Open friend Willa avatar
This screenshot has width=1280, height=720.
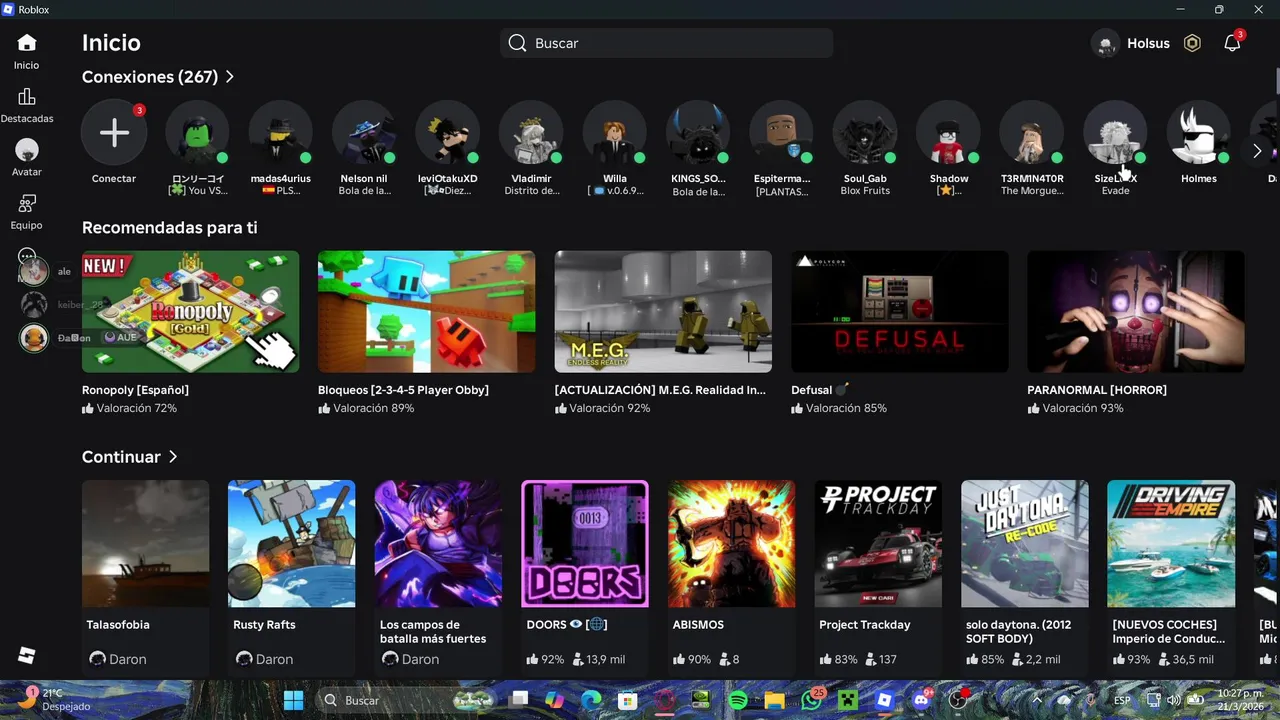[x=615, y=133]
